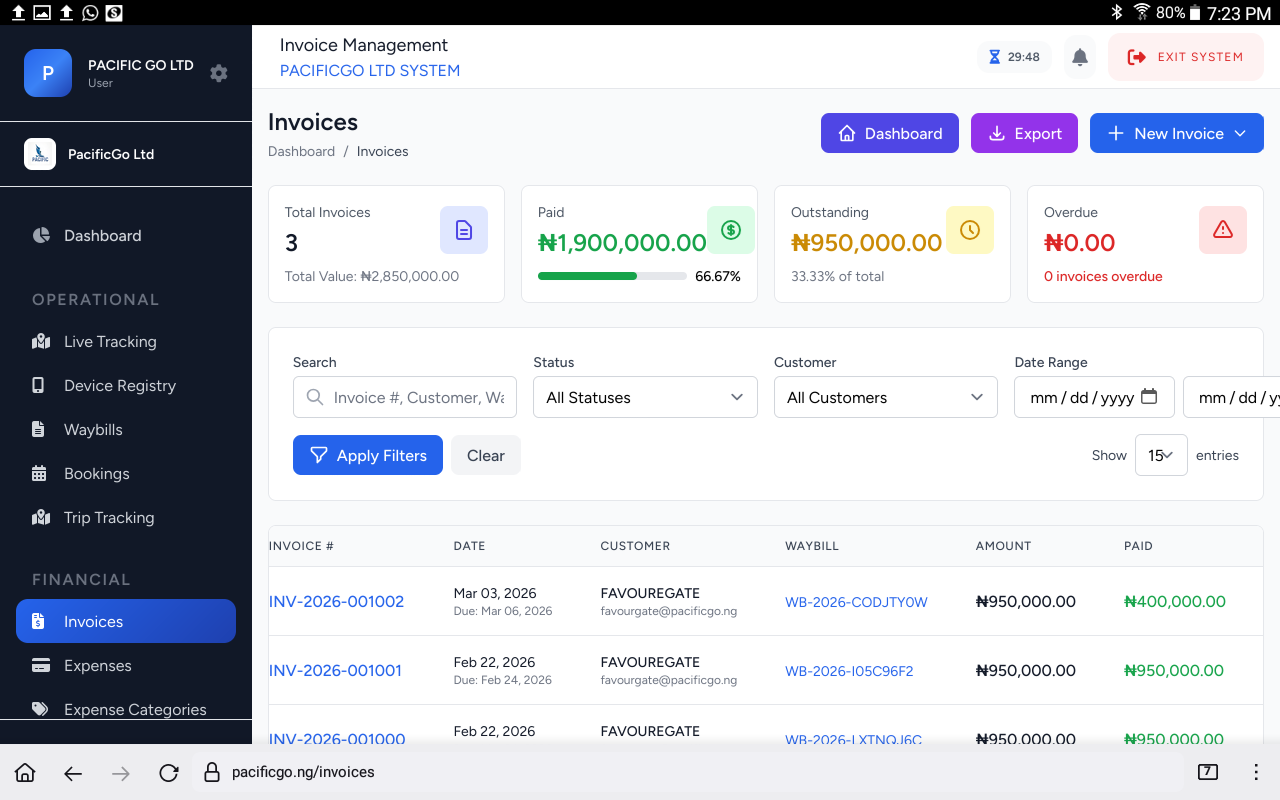This screenshot has height=800, width=1280.
Task: Click the PacificGo Ltd company logo
Action: tap(40, 154)
